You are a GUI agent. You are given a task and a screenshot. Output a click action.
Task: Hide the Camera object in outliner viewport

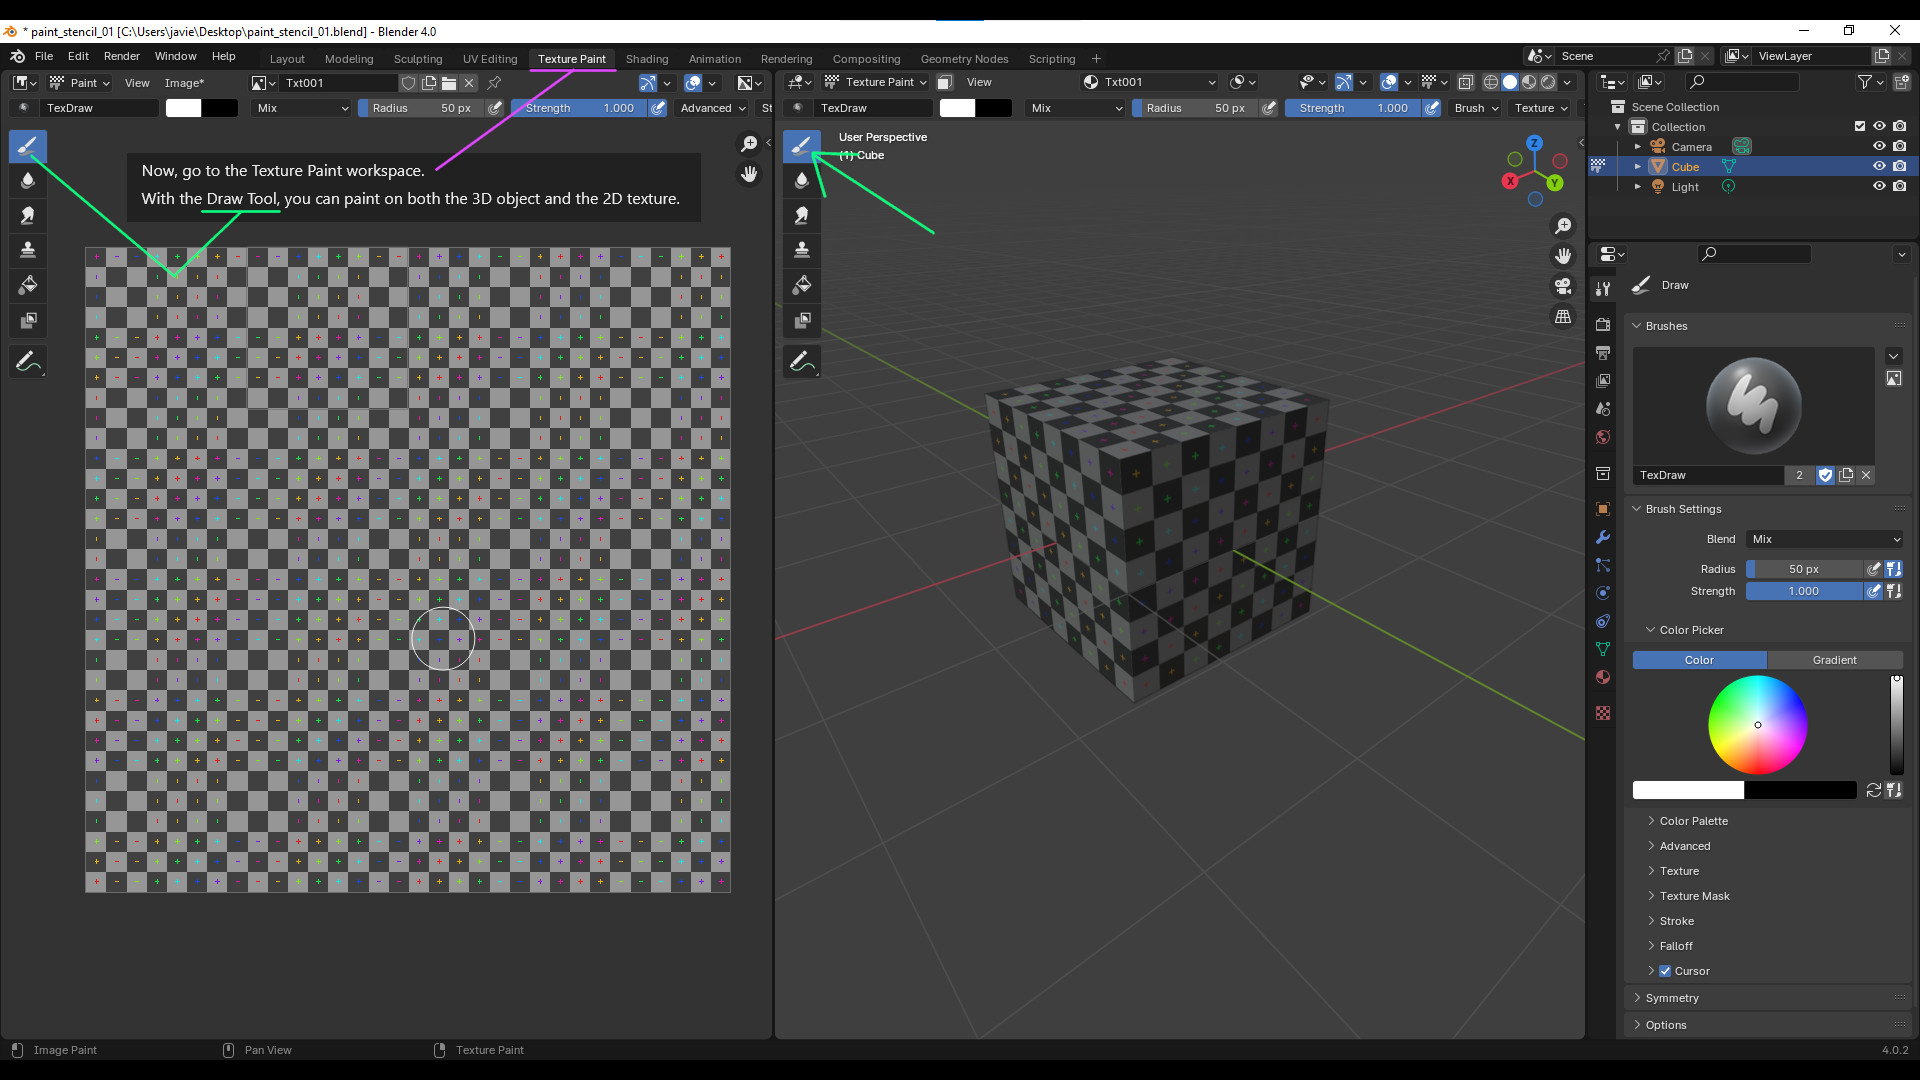[x=1879, y=147]
